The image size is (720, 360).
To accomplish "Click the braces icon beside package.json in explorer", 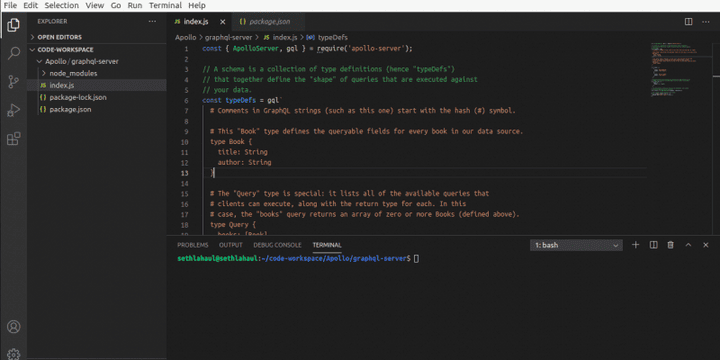I will coord(43,109).
